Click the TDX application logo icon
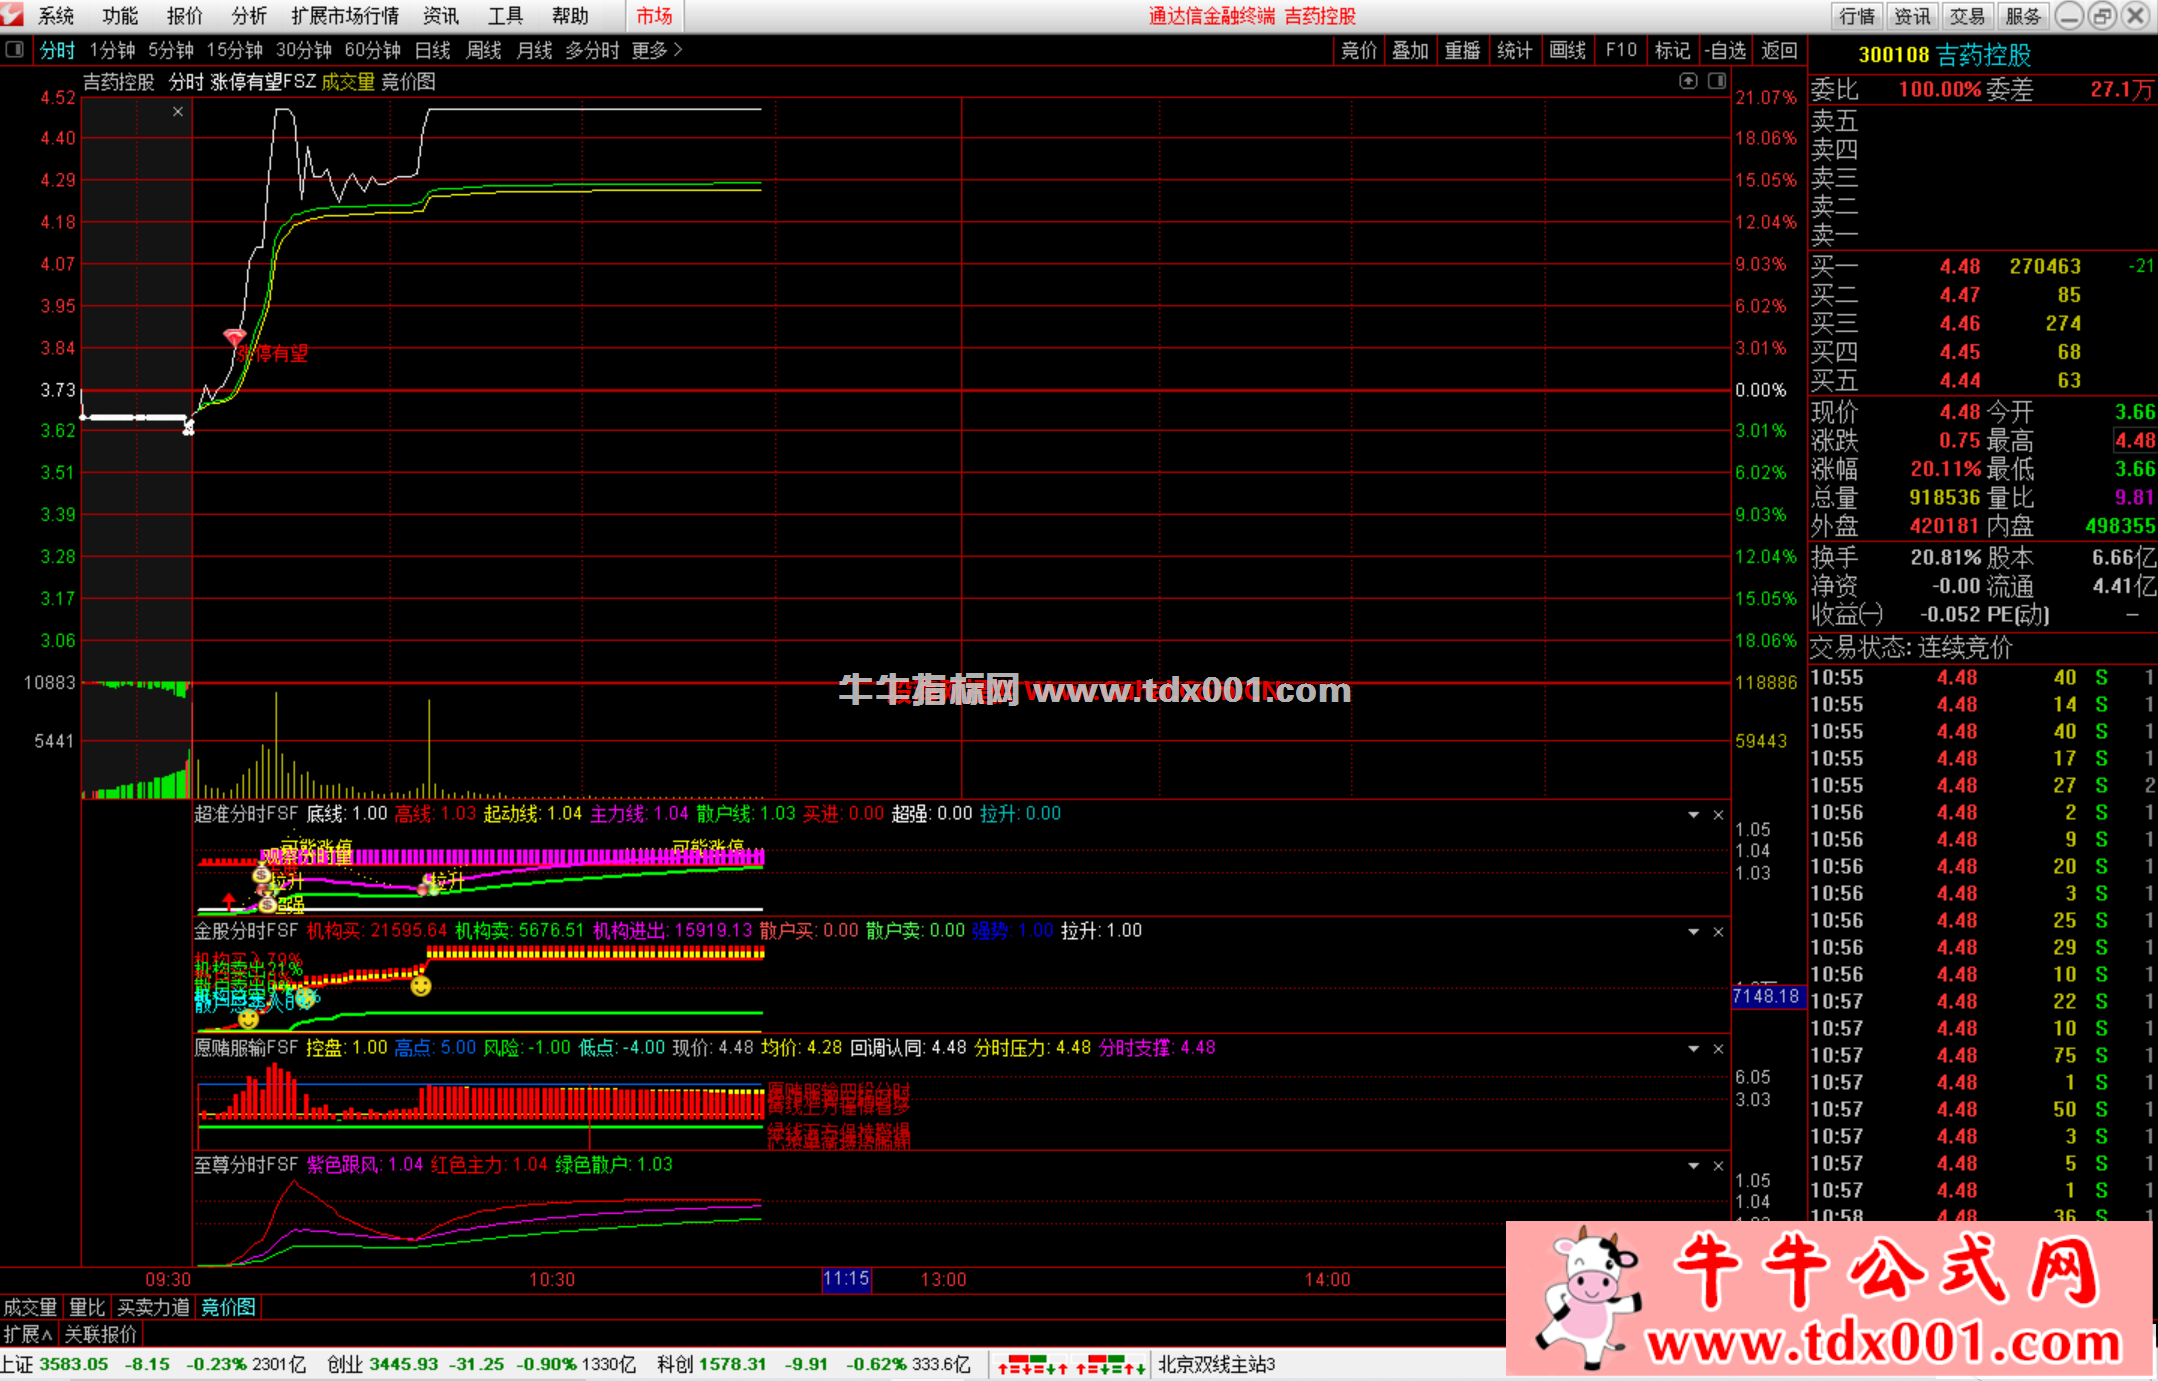The width and height of the screenshot is (2158, 1381). (11, 14)
